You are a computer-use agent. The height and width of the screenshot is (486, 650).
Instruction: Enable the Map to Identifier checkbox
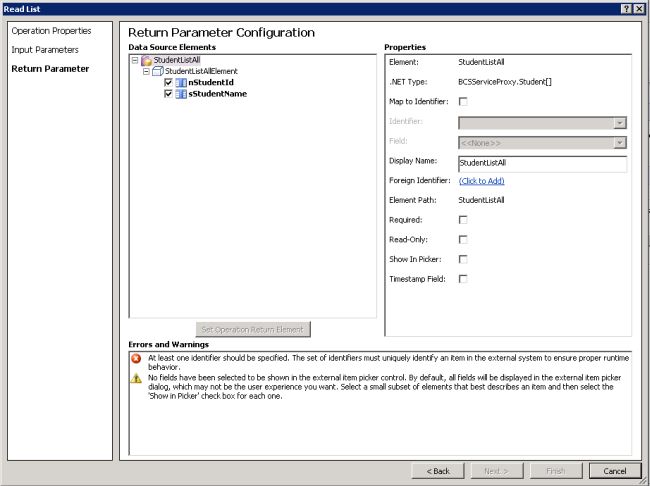(463, 101)
